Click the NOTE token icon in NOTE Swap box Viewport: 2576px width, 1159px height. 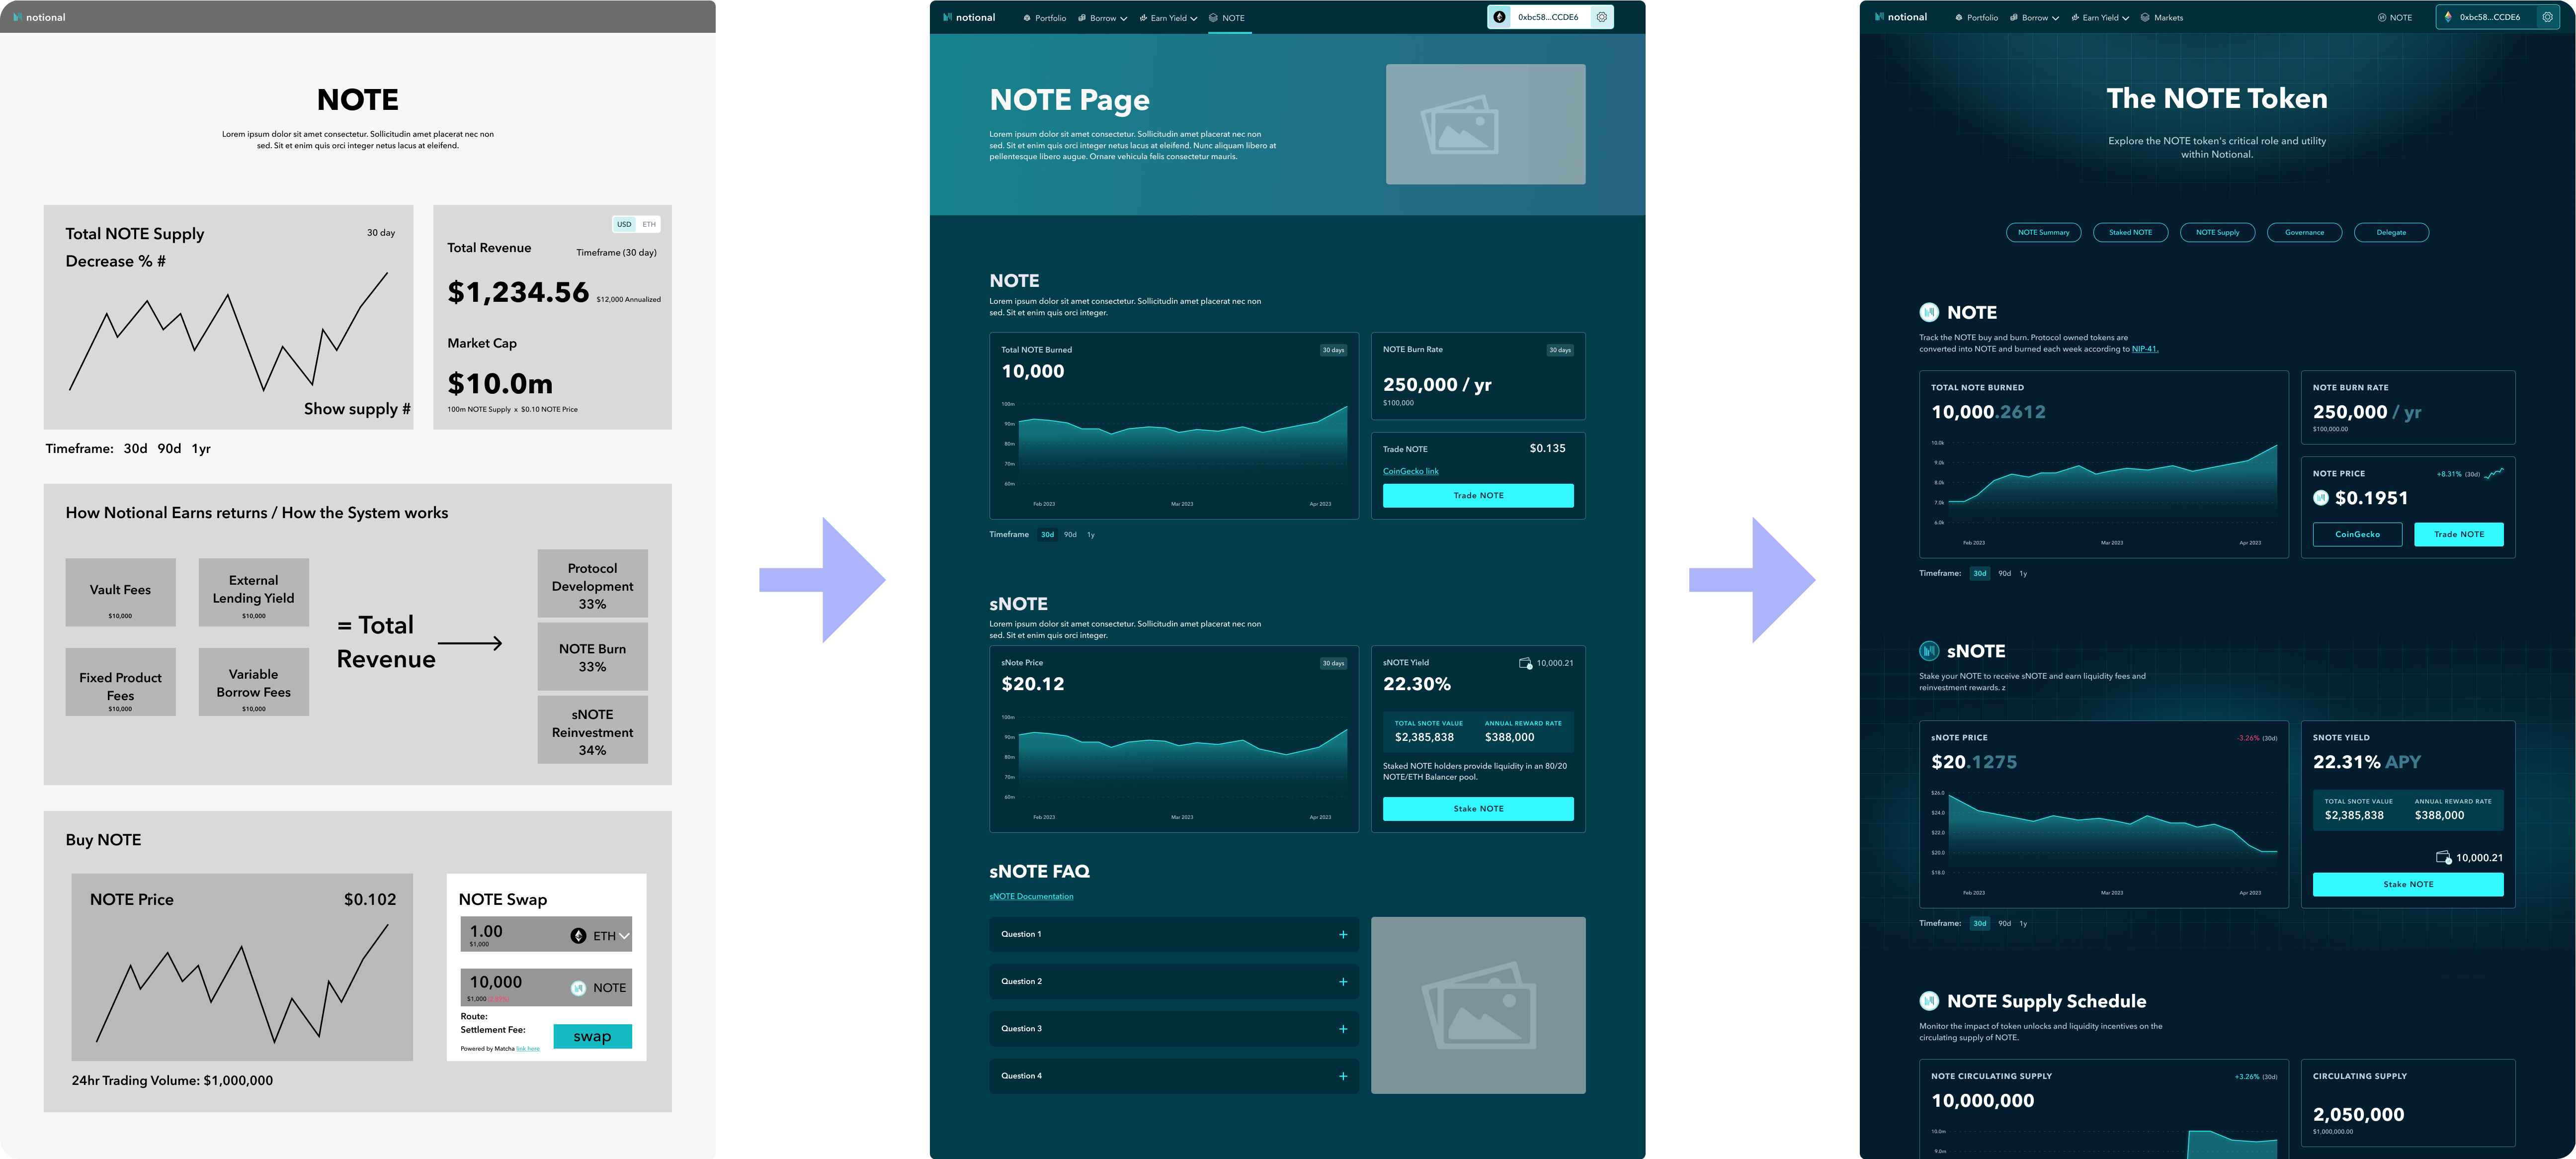[x=578, y=988]
